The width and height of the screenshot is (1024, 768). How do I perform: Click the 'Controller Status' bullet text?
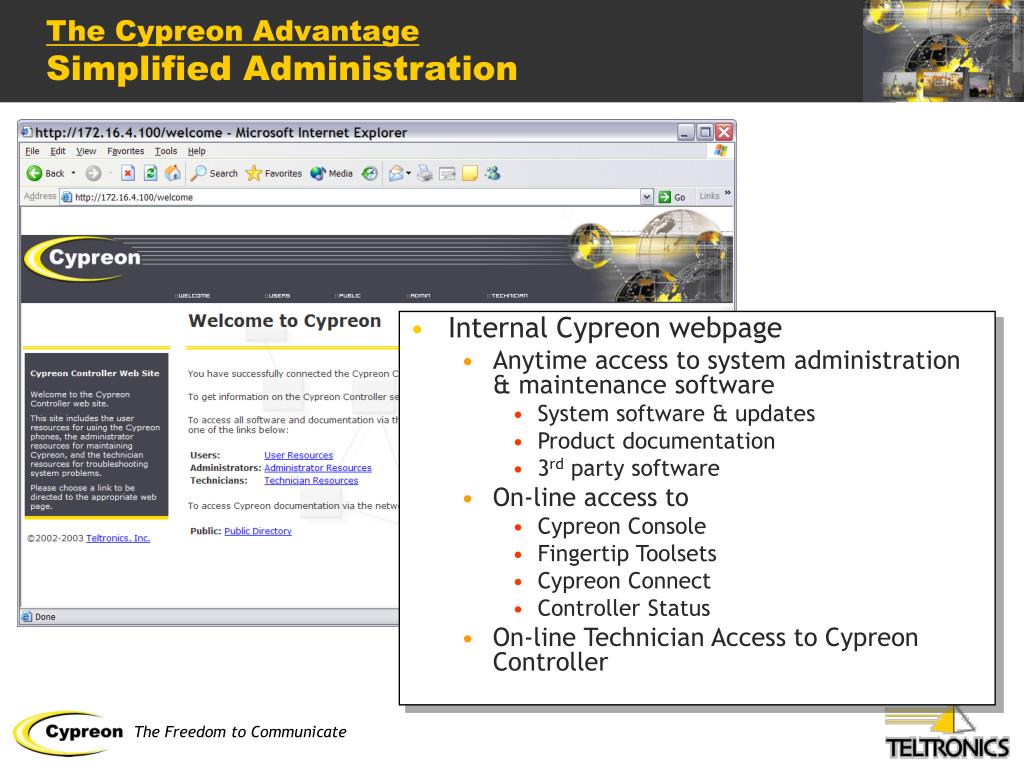click(x=623, y=608)
